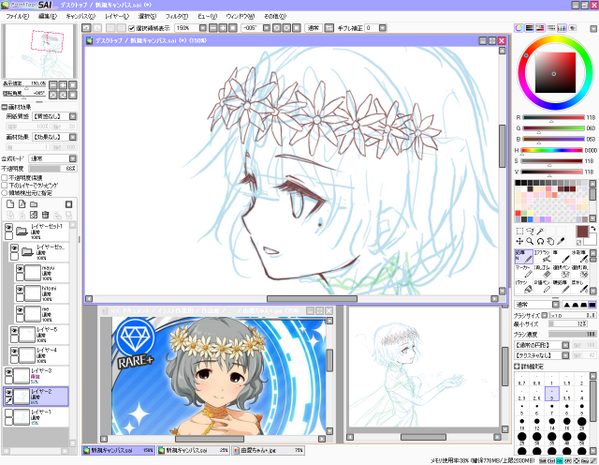
Task: Hide the レイヤー4 layer
Action: pos(14,351)
